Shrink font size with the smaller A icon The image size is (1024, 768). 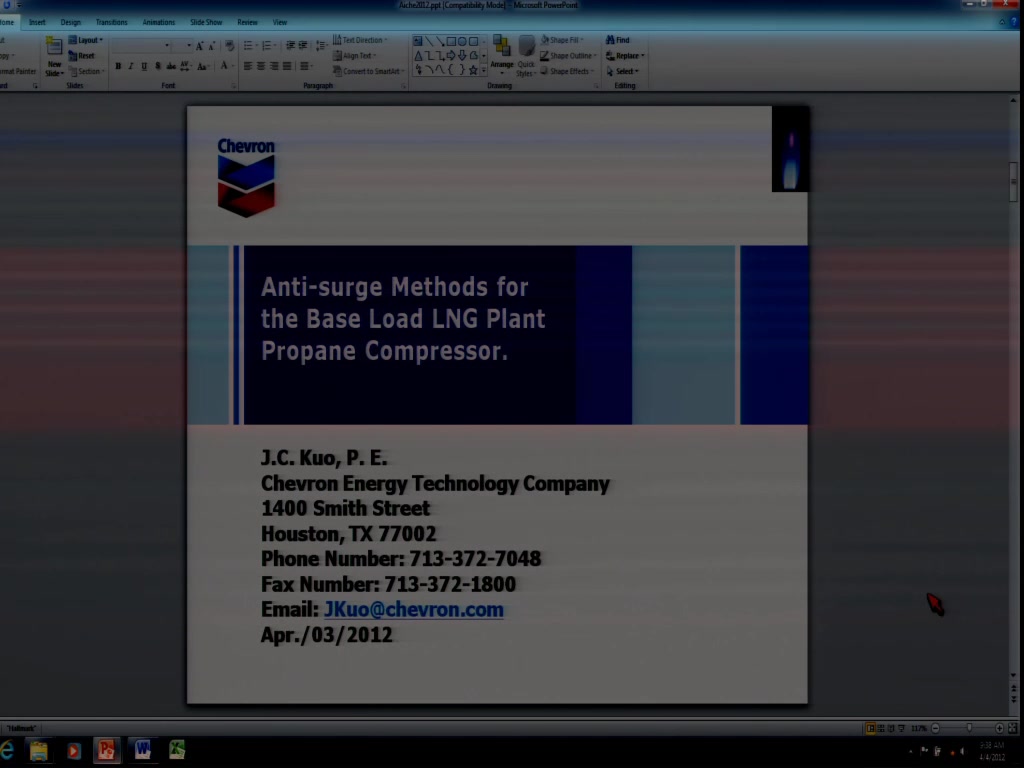pos(212,46)
